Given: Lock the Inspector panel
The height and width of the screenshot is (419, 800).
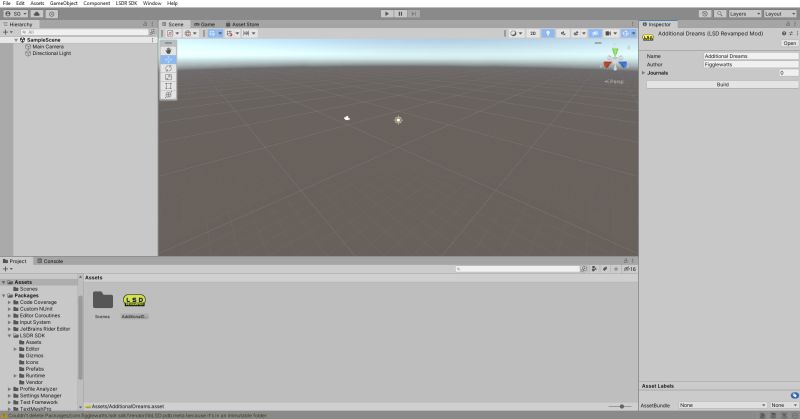Looking at the screenshot, I should [788, 24].
